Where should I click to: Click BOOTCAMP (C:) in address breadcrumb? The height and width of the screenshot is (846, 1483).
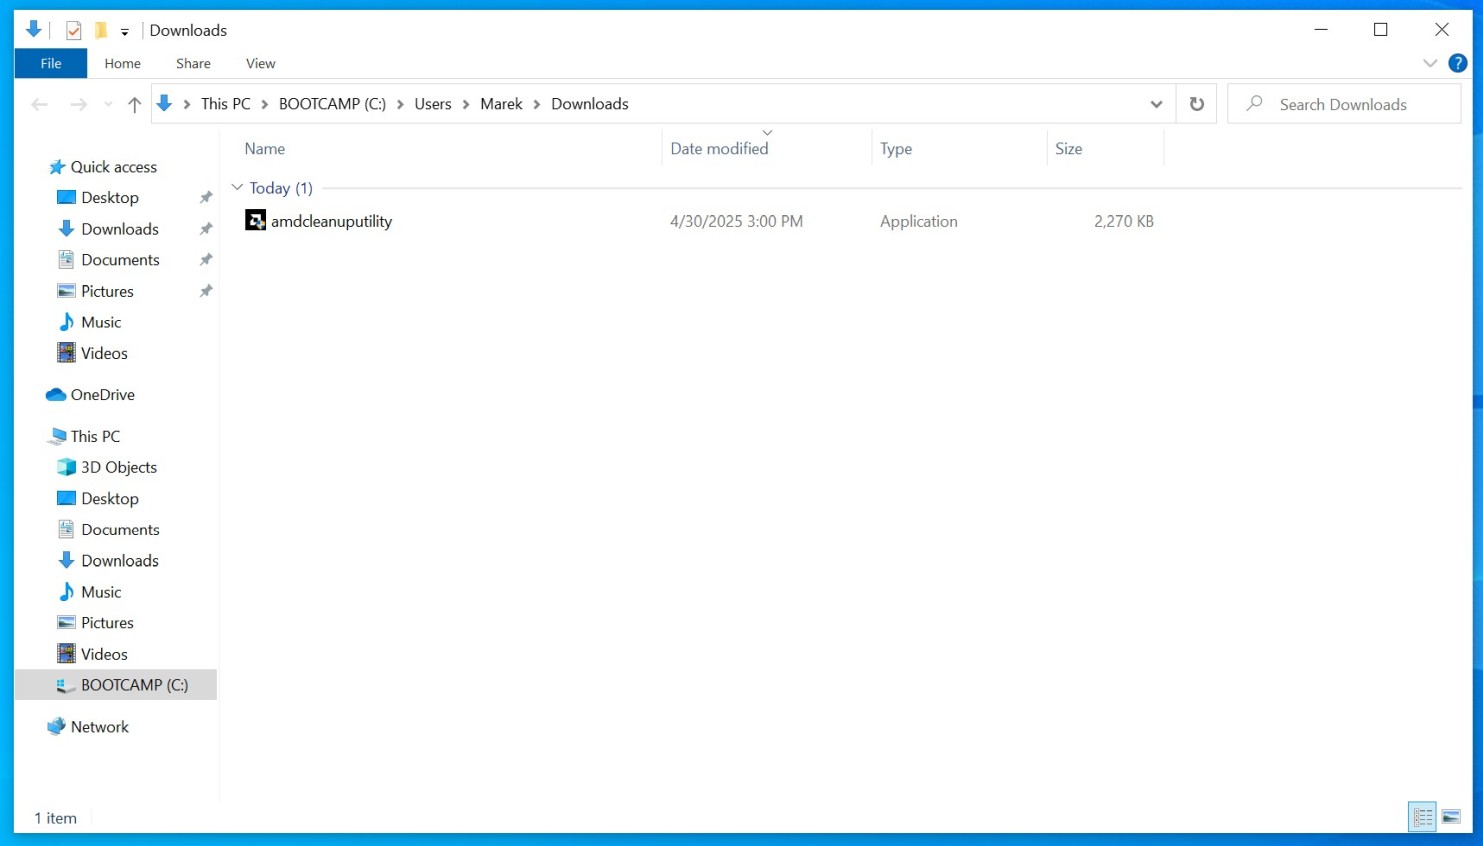pyautogui.click(x=332, y=104)
